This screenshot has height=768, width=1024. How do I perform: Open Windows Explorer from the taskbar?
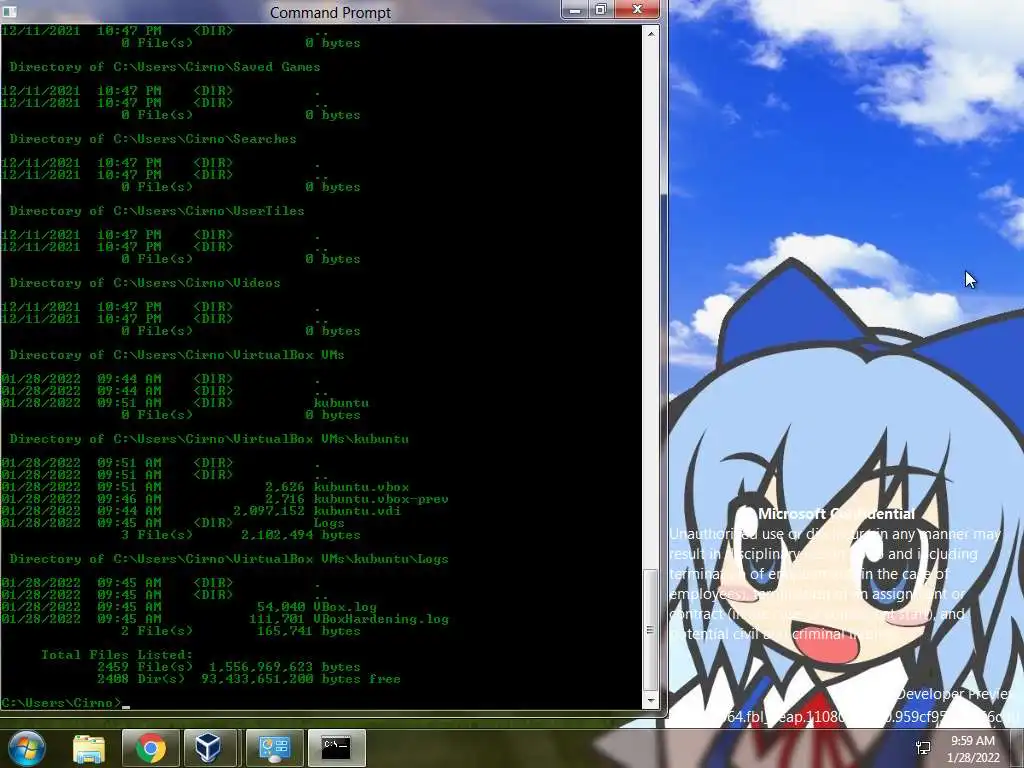point(89,748)
